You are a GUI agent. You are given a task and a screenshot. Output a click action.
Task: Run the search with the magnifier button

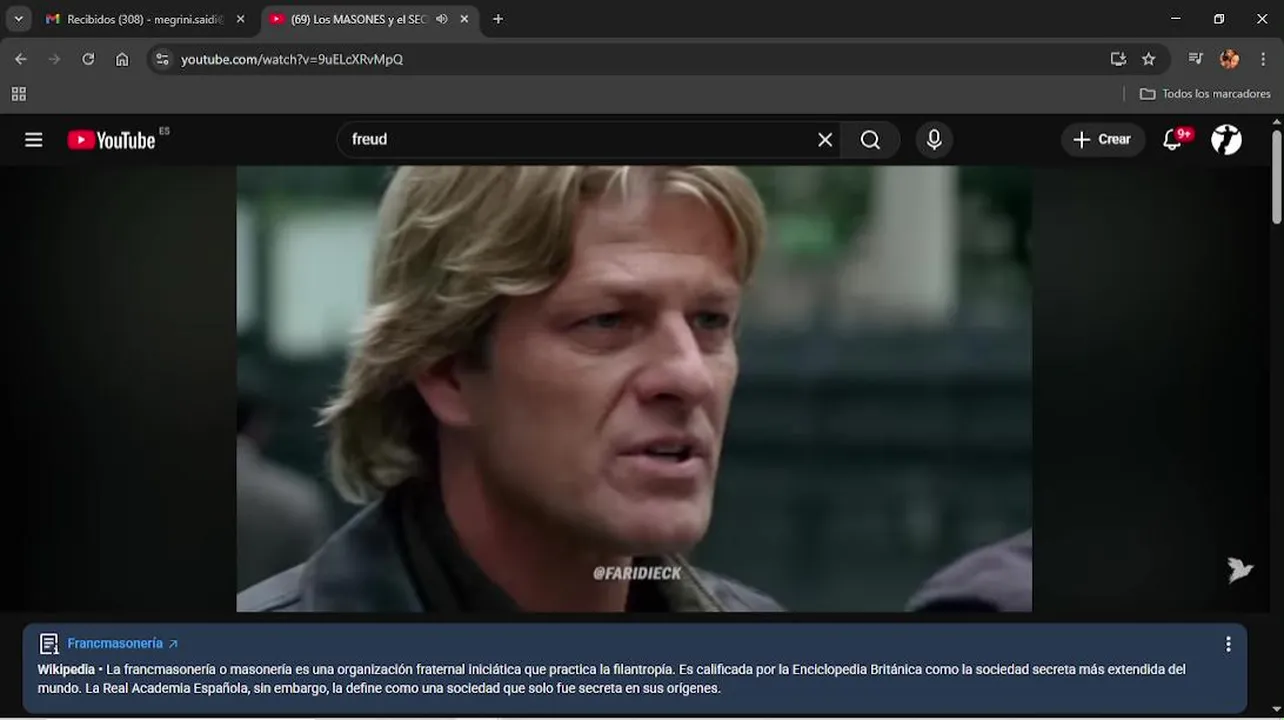(x=870, y=140)
